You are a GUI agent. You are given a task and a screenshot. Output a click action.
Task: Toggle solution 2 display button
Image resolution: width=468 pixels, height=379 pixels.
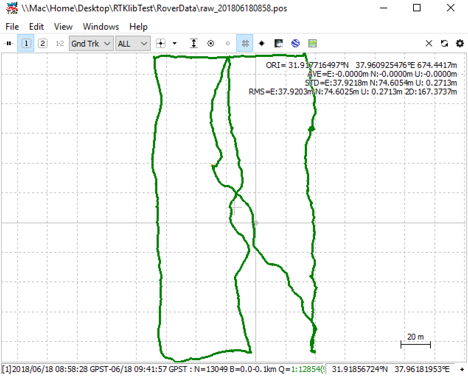point(43,43)
